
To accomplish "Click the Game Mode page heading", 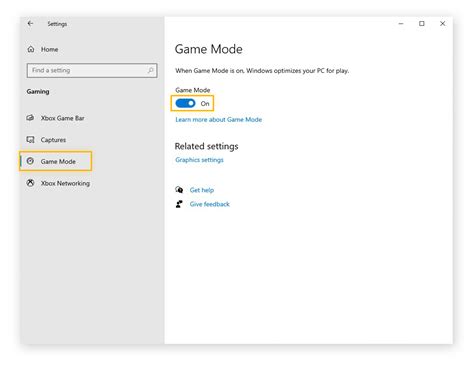I will (x=209, y=49).
